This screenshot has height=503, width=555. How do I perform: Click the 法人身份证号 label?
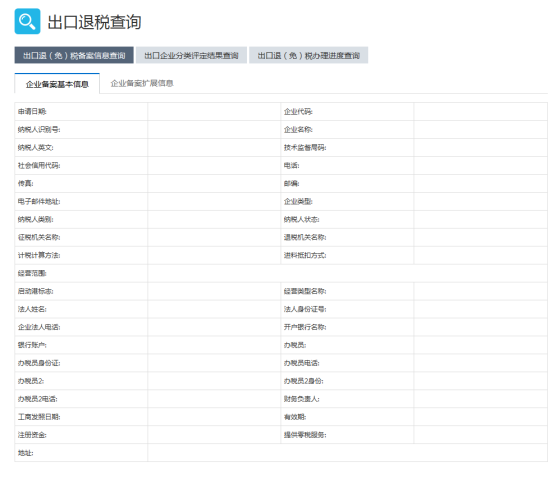click(x=305, y=309)
